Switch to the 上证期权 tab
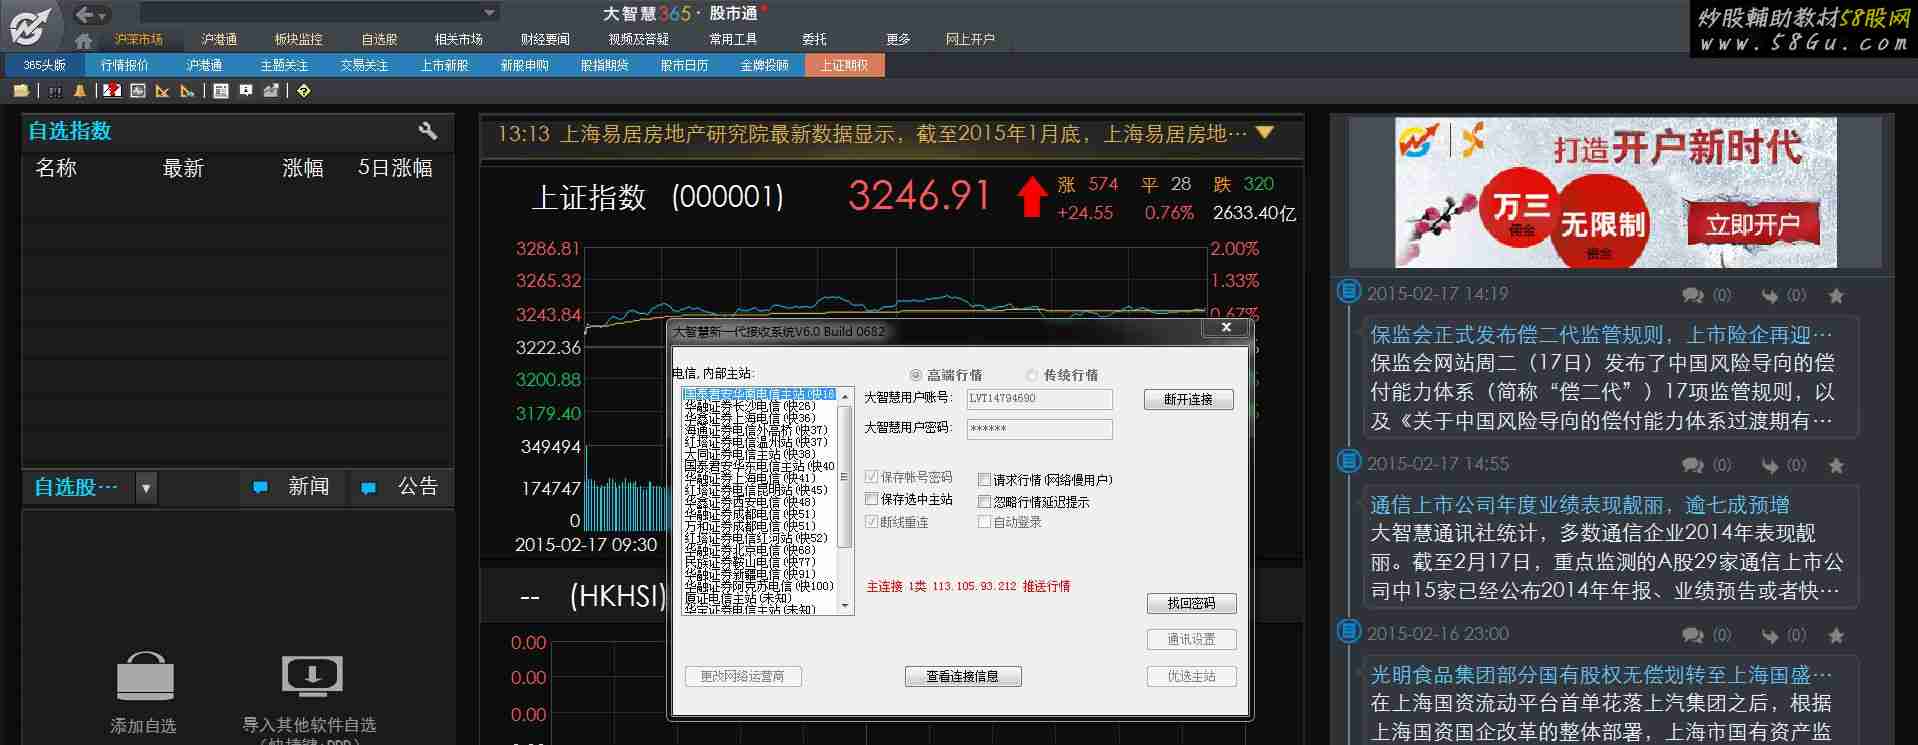Image resolution: width=1918 pixels, height=745 pixels. 845,65
